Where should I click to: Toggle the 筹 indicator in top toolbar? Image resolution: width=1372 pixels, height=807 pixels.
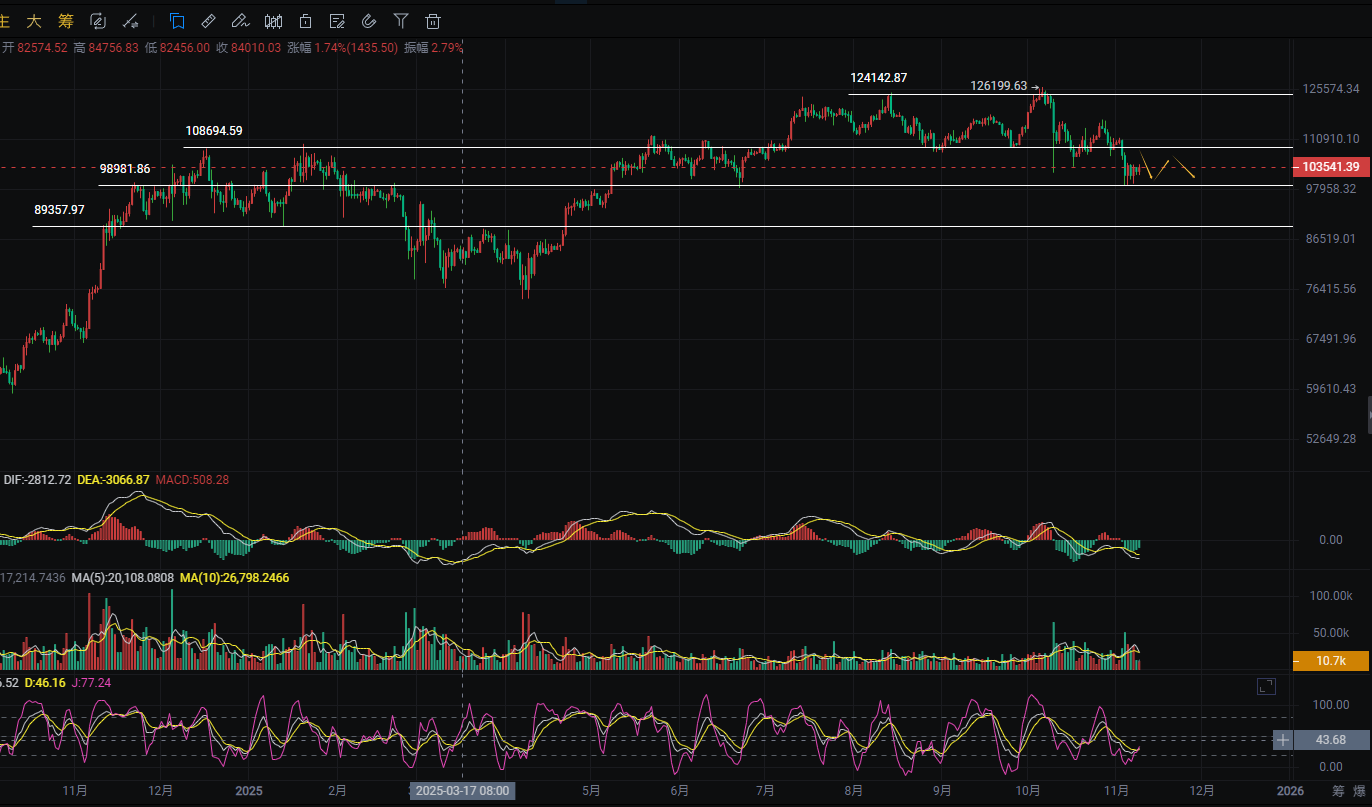pos(66,20)
